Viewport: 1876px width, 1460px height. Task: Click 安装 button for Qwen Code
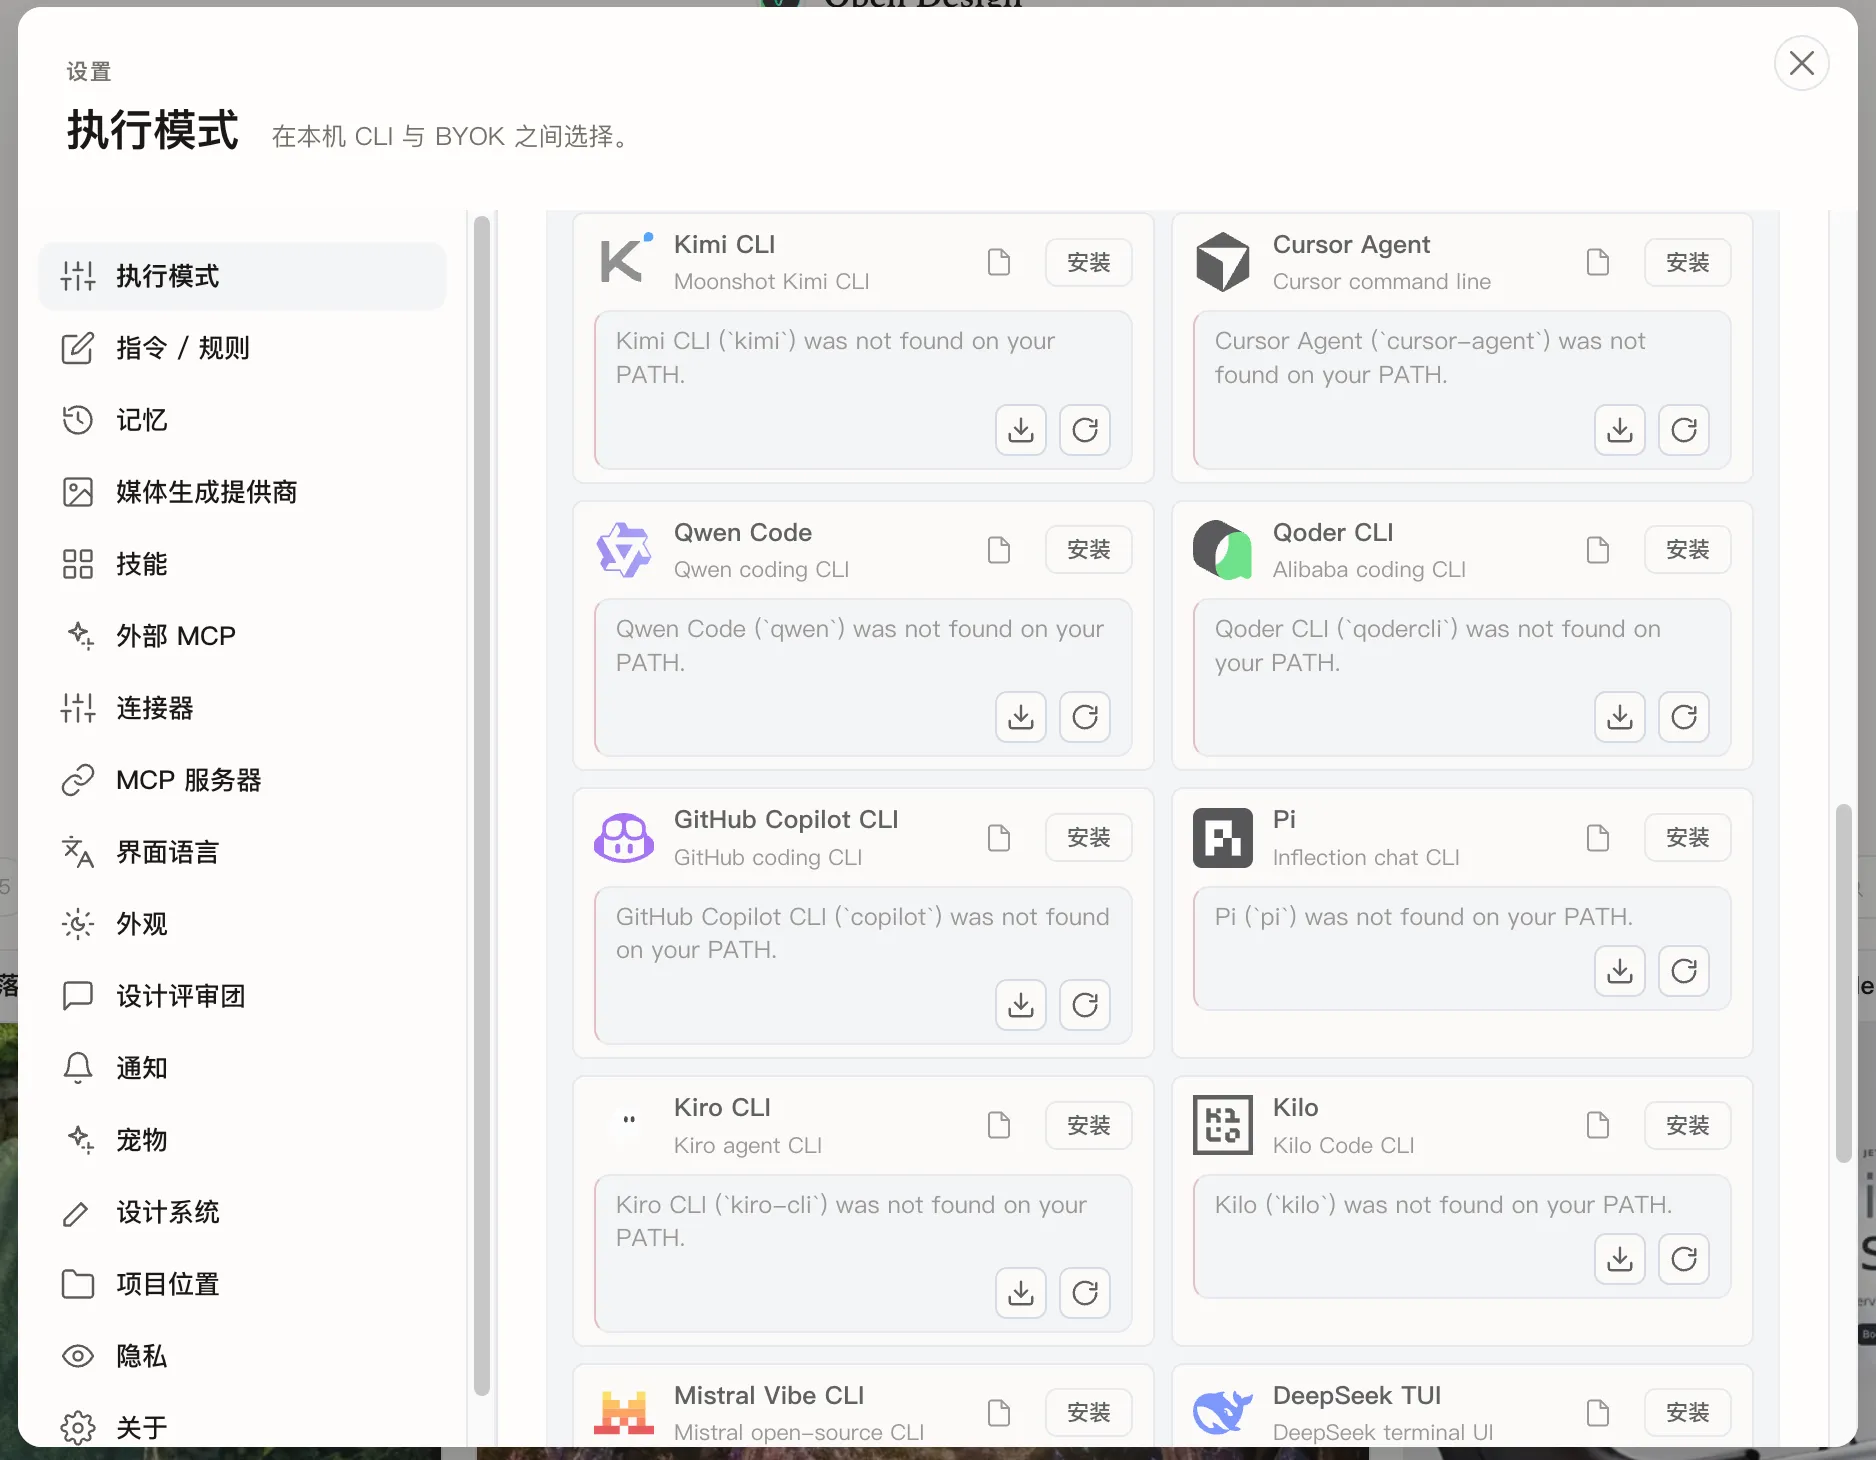(1088, 550)
